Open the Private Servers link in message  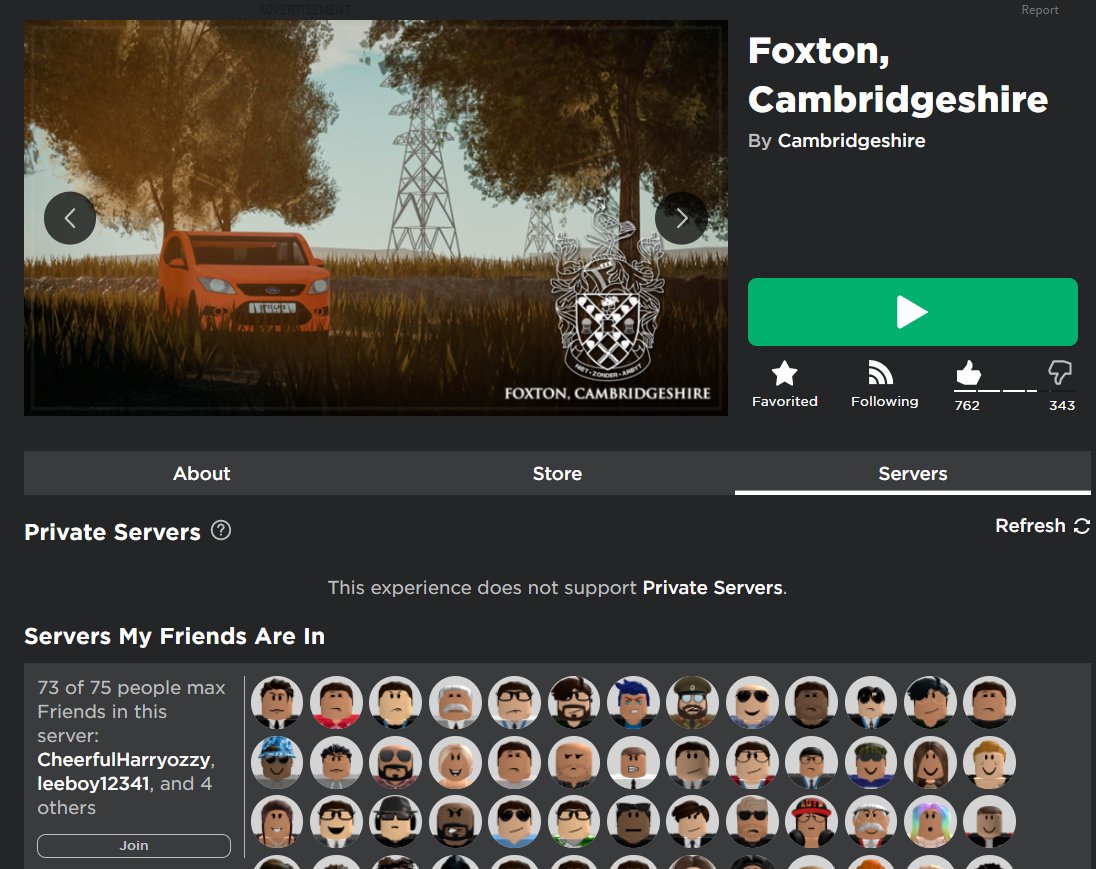coord(712,587)
